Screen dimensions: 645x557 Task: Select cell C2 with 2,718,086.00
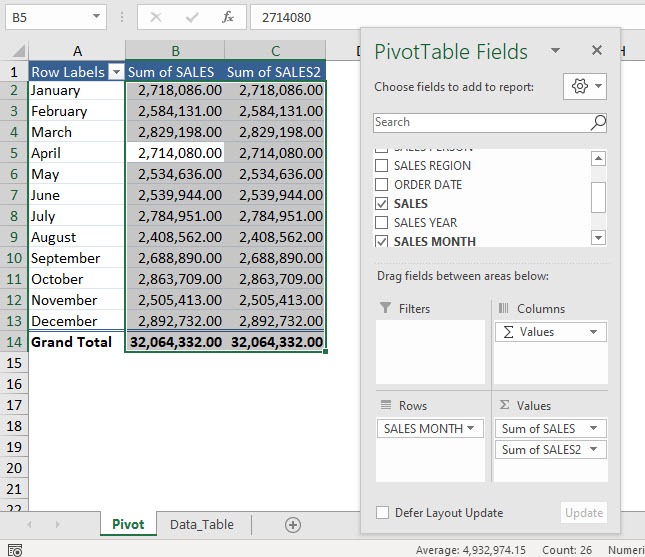(x=275, y=90)
